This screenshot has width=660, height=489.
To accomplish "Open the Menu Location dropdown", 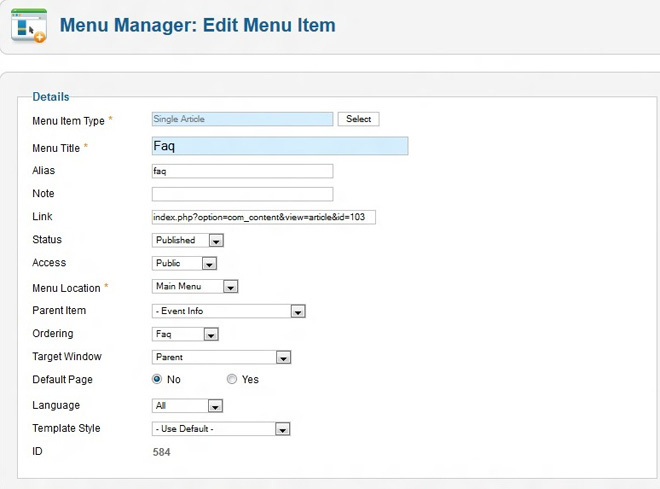I will point(195,287).
